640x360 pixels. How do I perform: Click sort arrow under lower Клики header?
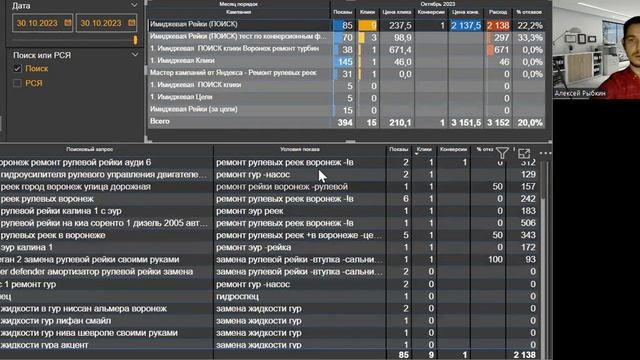(416, 154)
